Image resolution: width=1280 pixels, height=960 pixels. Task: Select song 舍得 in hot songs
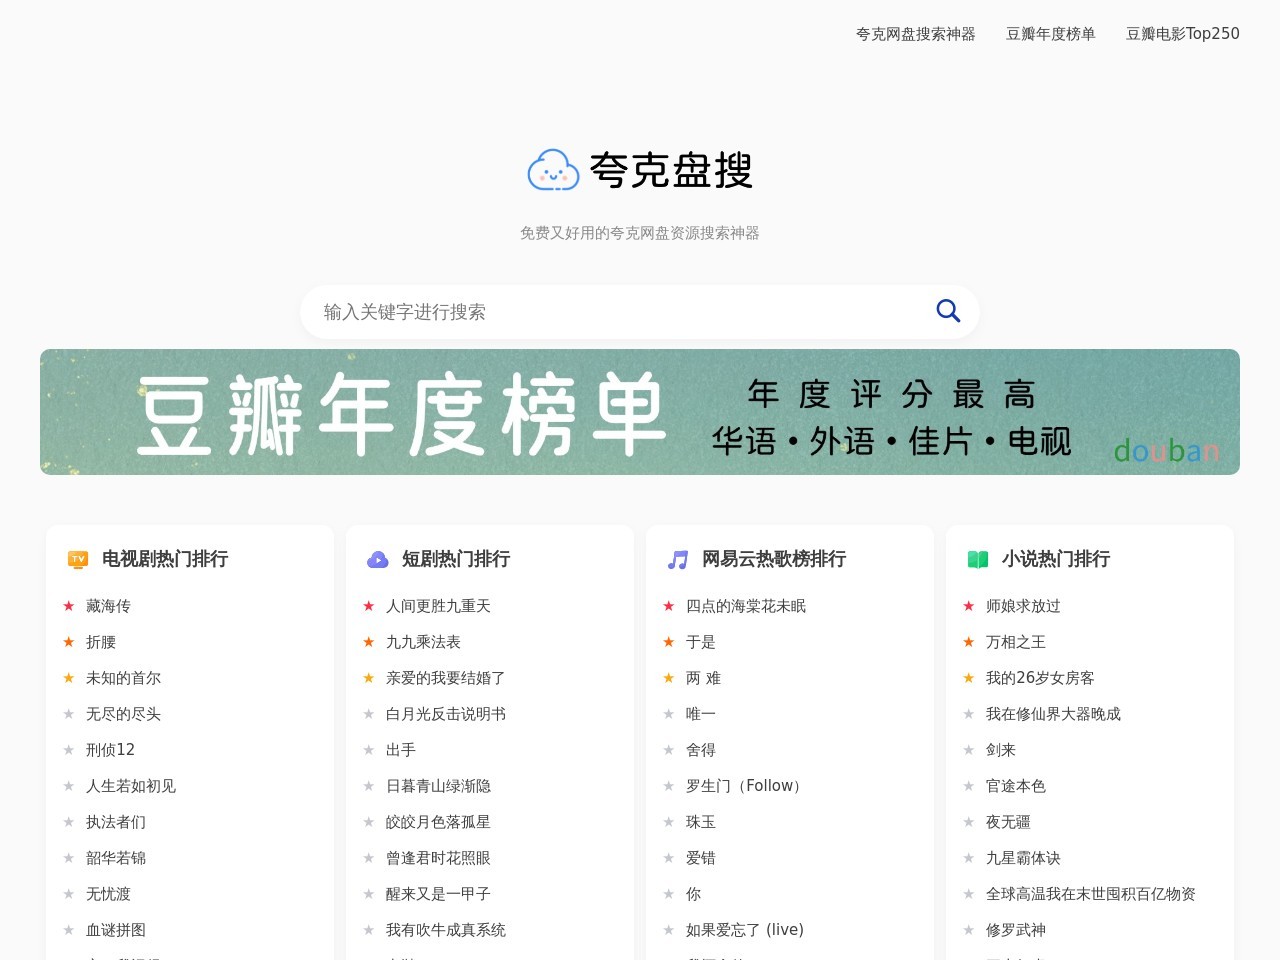(x=701, y=750)
